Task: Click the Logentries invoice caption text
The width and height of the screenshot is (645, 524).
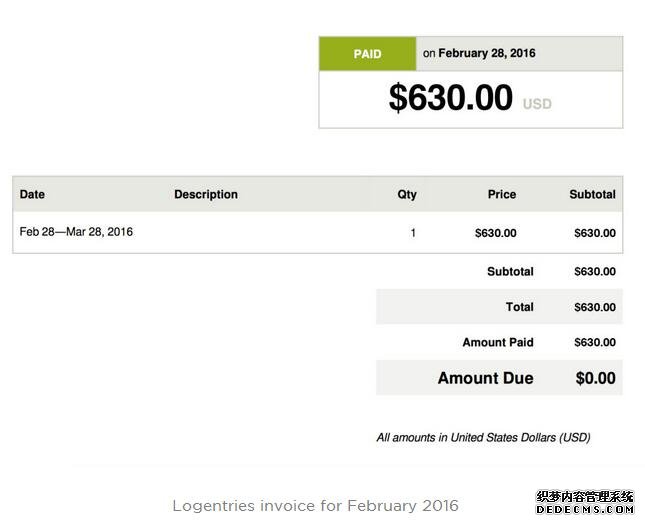Action: [316, 505]
